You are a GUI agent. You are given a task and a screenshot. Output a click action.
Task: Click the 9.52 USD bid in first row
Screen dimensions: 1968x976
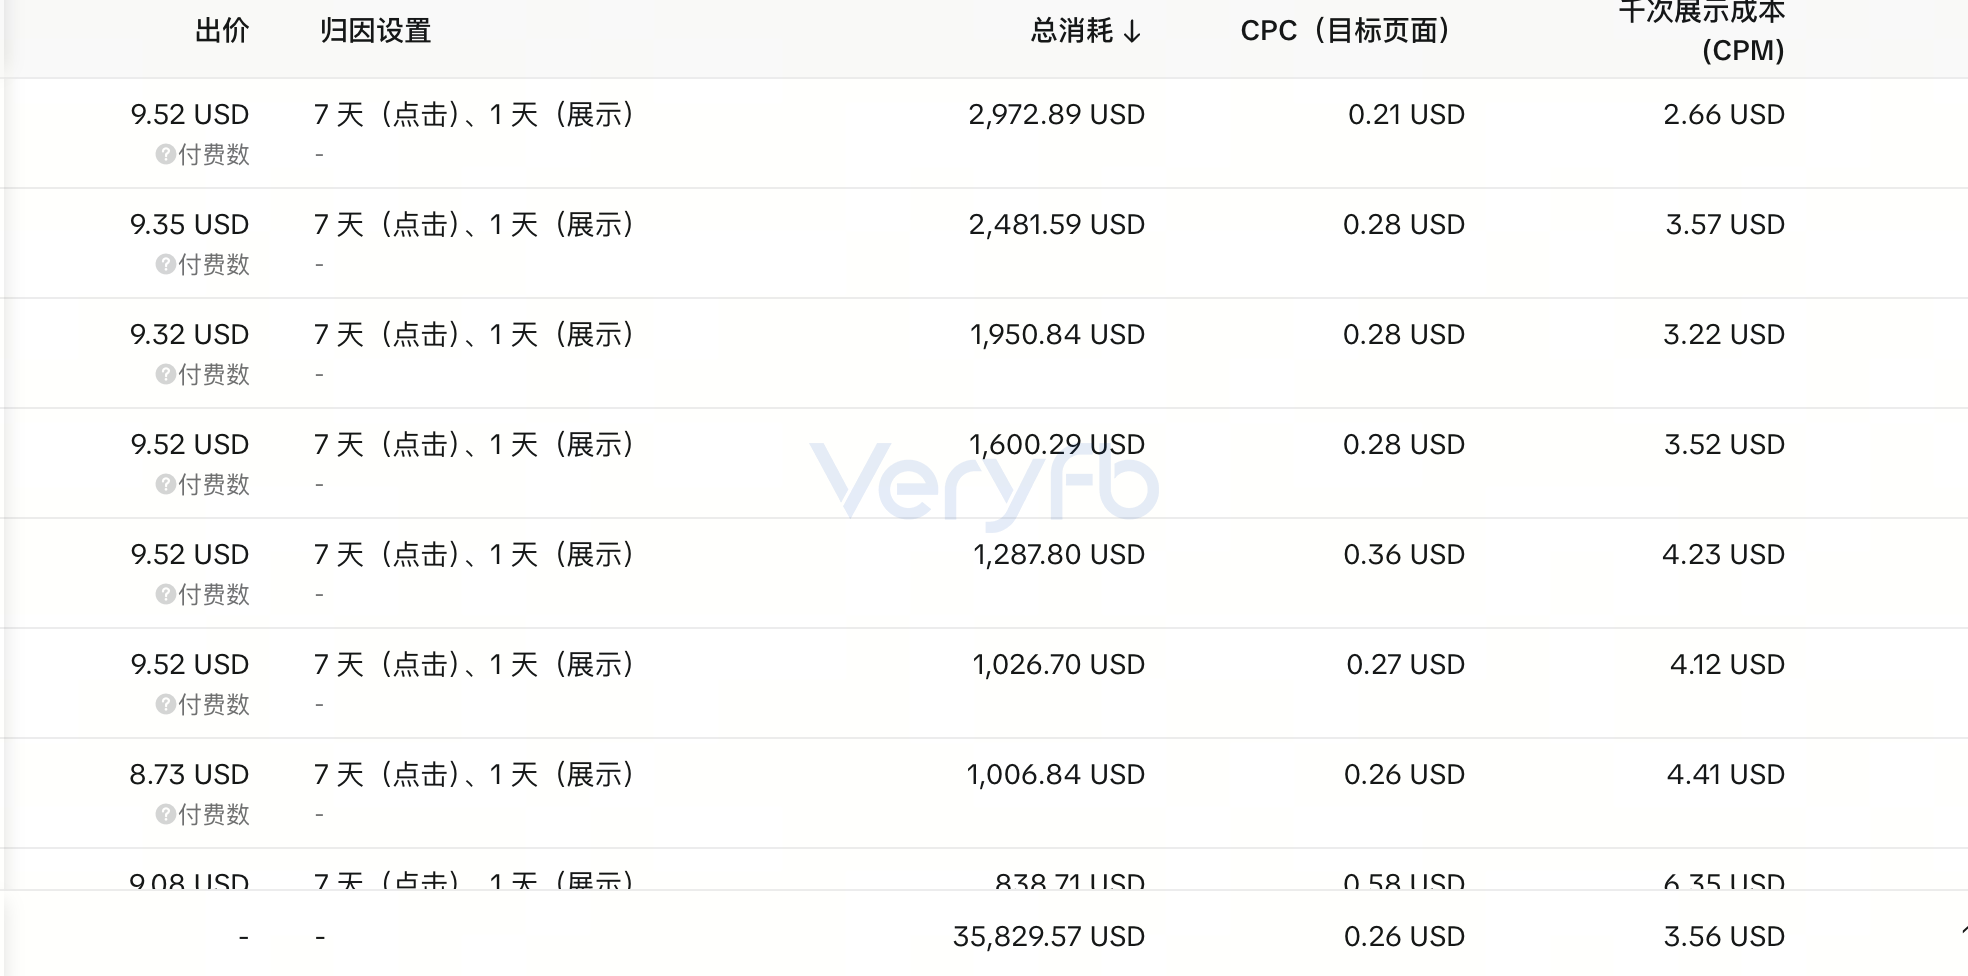pyautogui.click(x=190, y=115)
